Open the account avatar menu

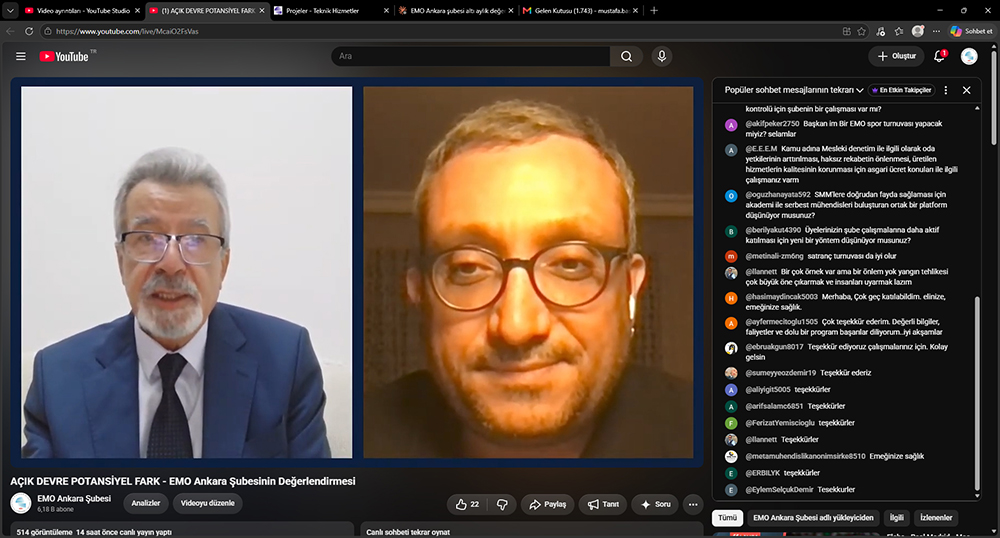(969, 56)
